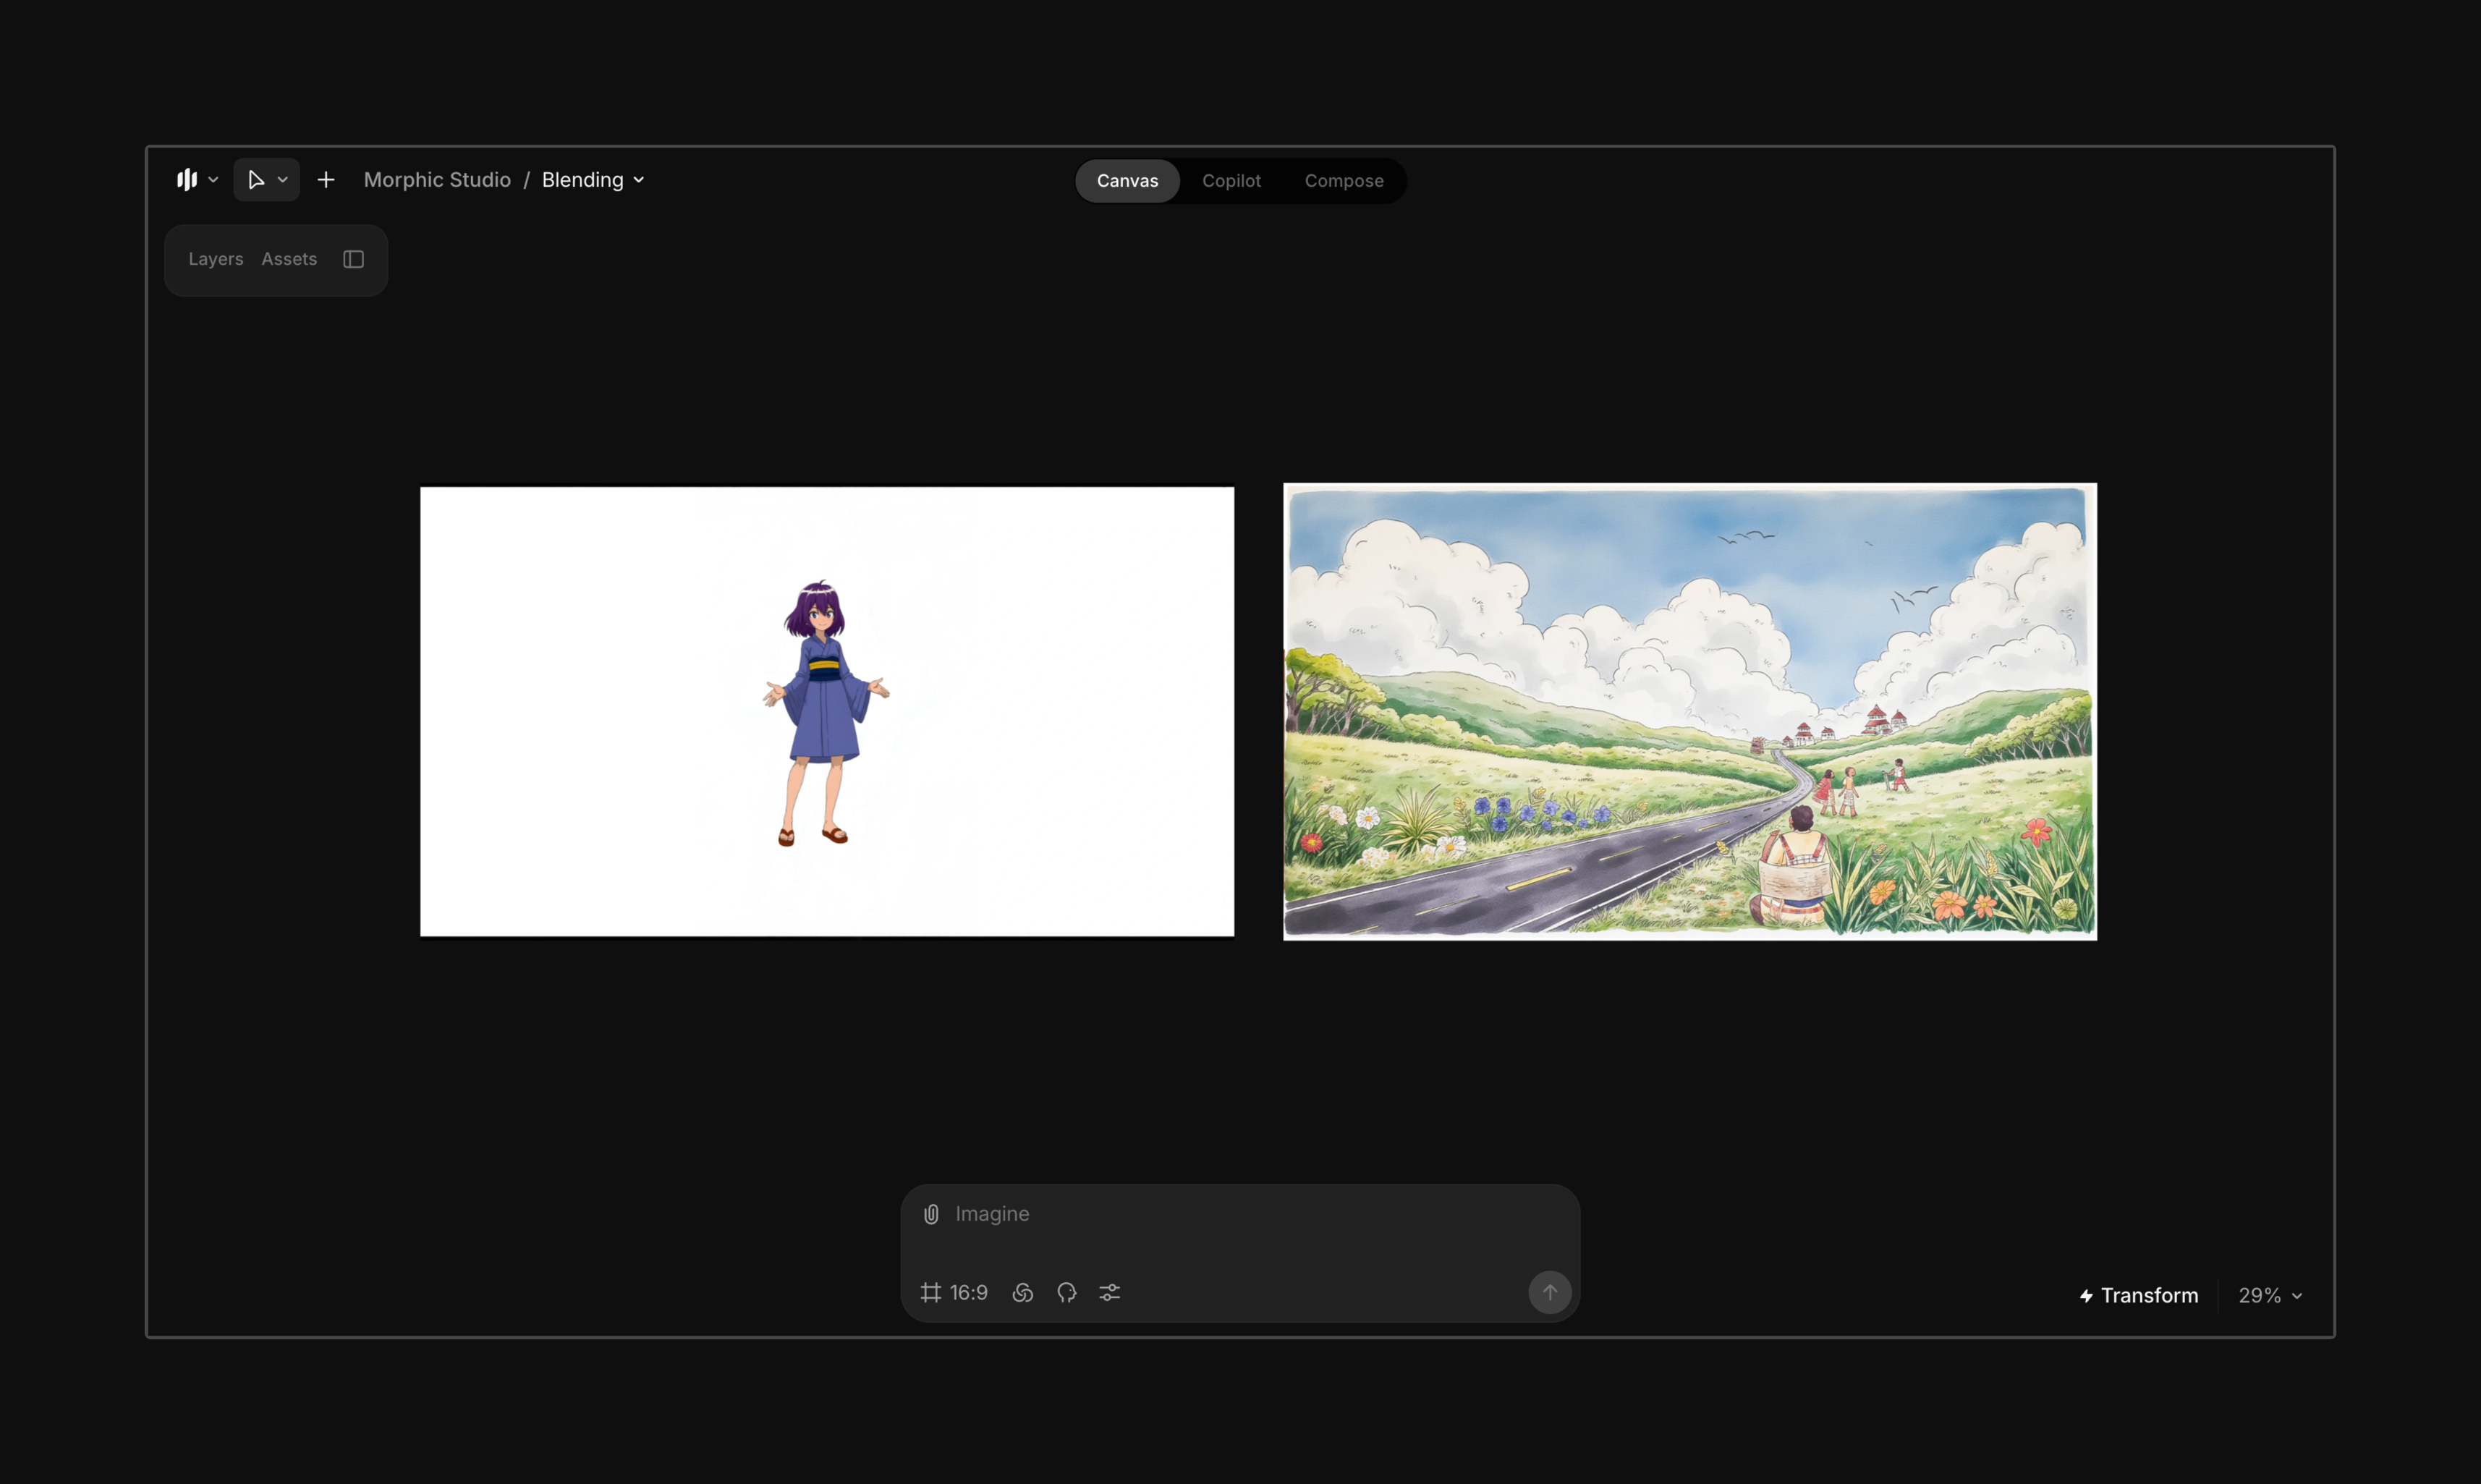Select the pointer cursor tool

256,180
